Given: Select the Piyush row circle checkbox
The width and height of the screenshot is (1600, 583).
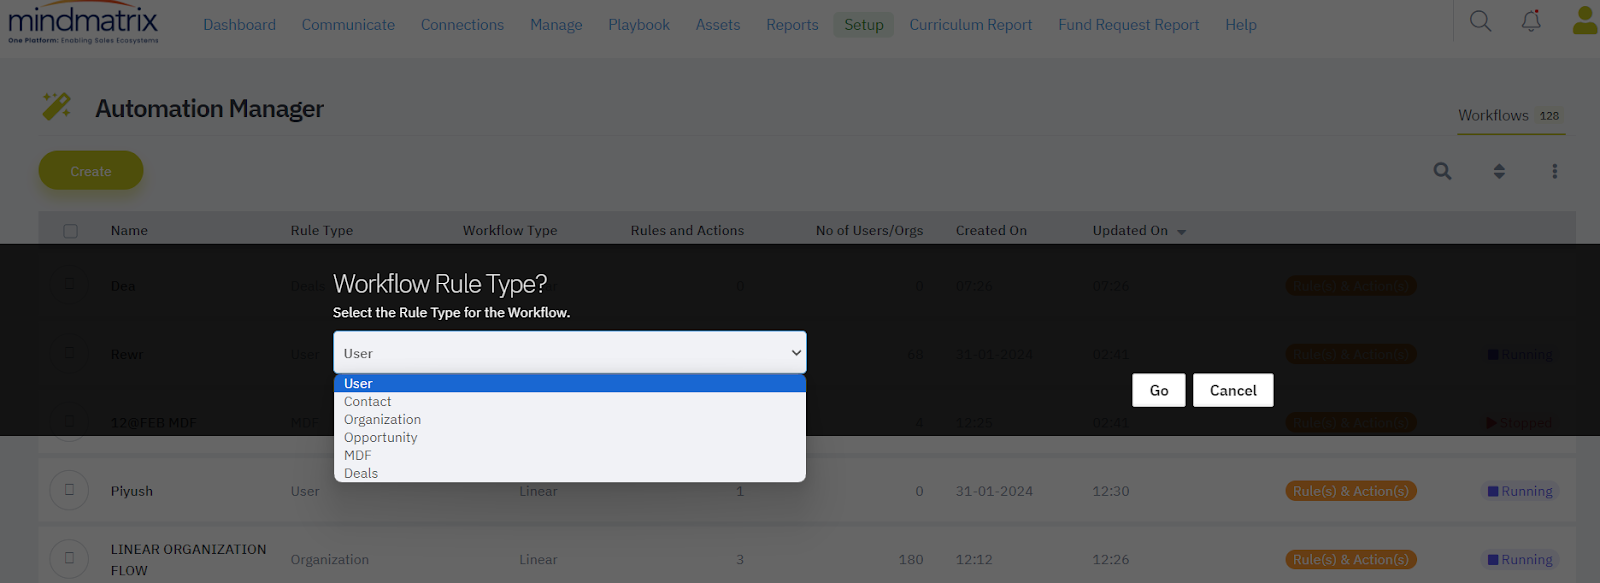Looking at the screenshot, I should point(69,490).
